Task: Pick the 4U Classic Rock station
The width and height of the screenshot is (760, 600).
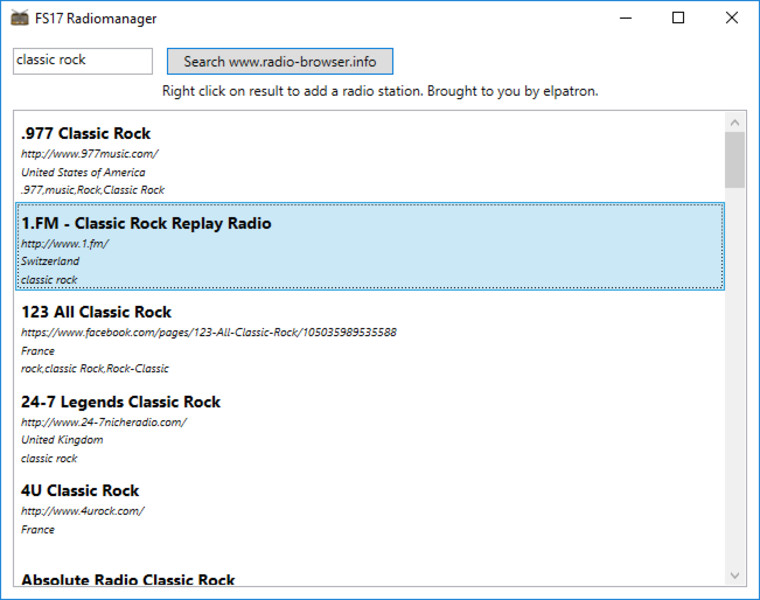Action: (x=80, y=491)
